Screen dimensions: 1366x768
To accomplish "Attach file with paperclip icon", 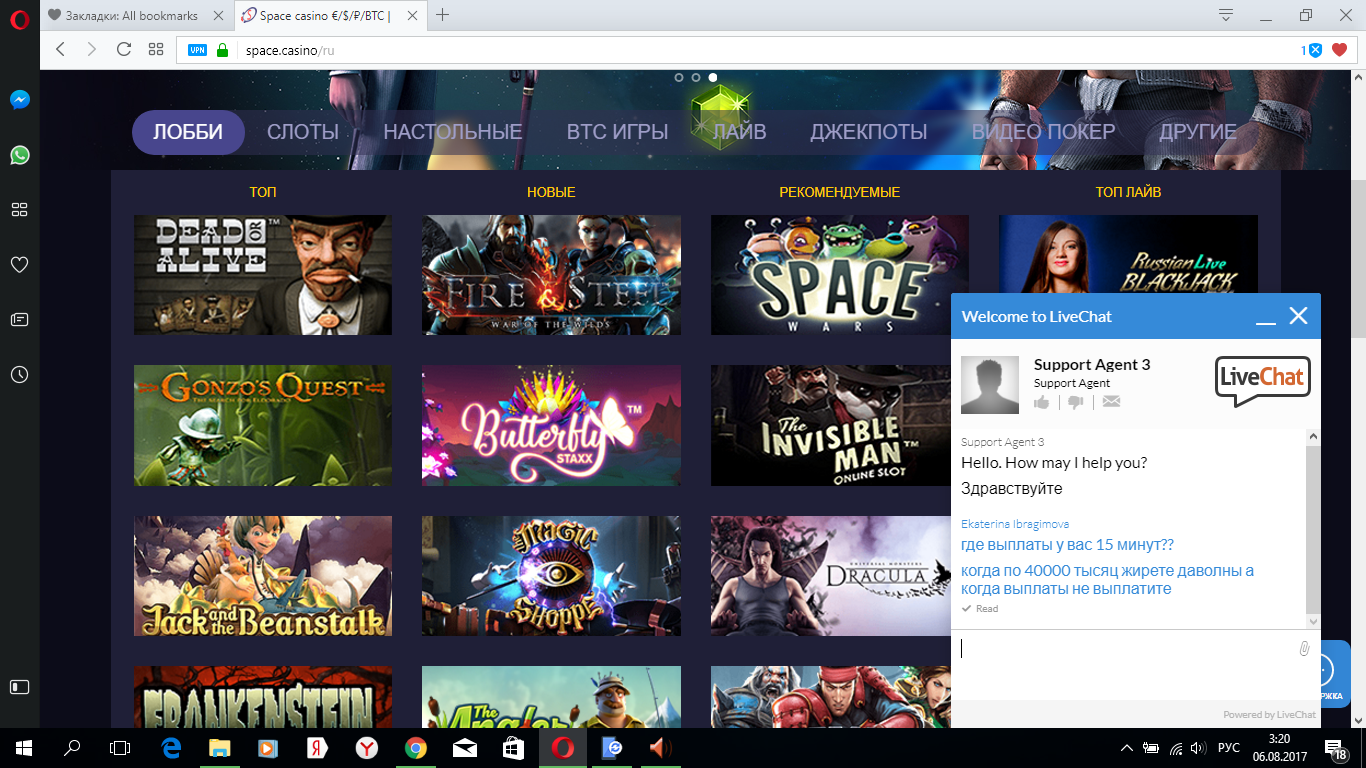I will coord(1304,649).
